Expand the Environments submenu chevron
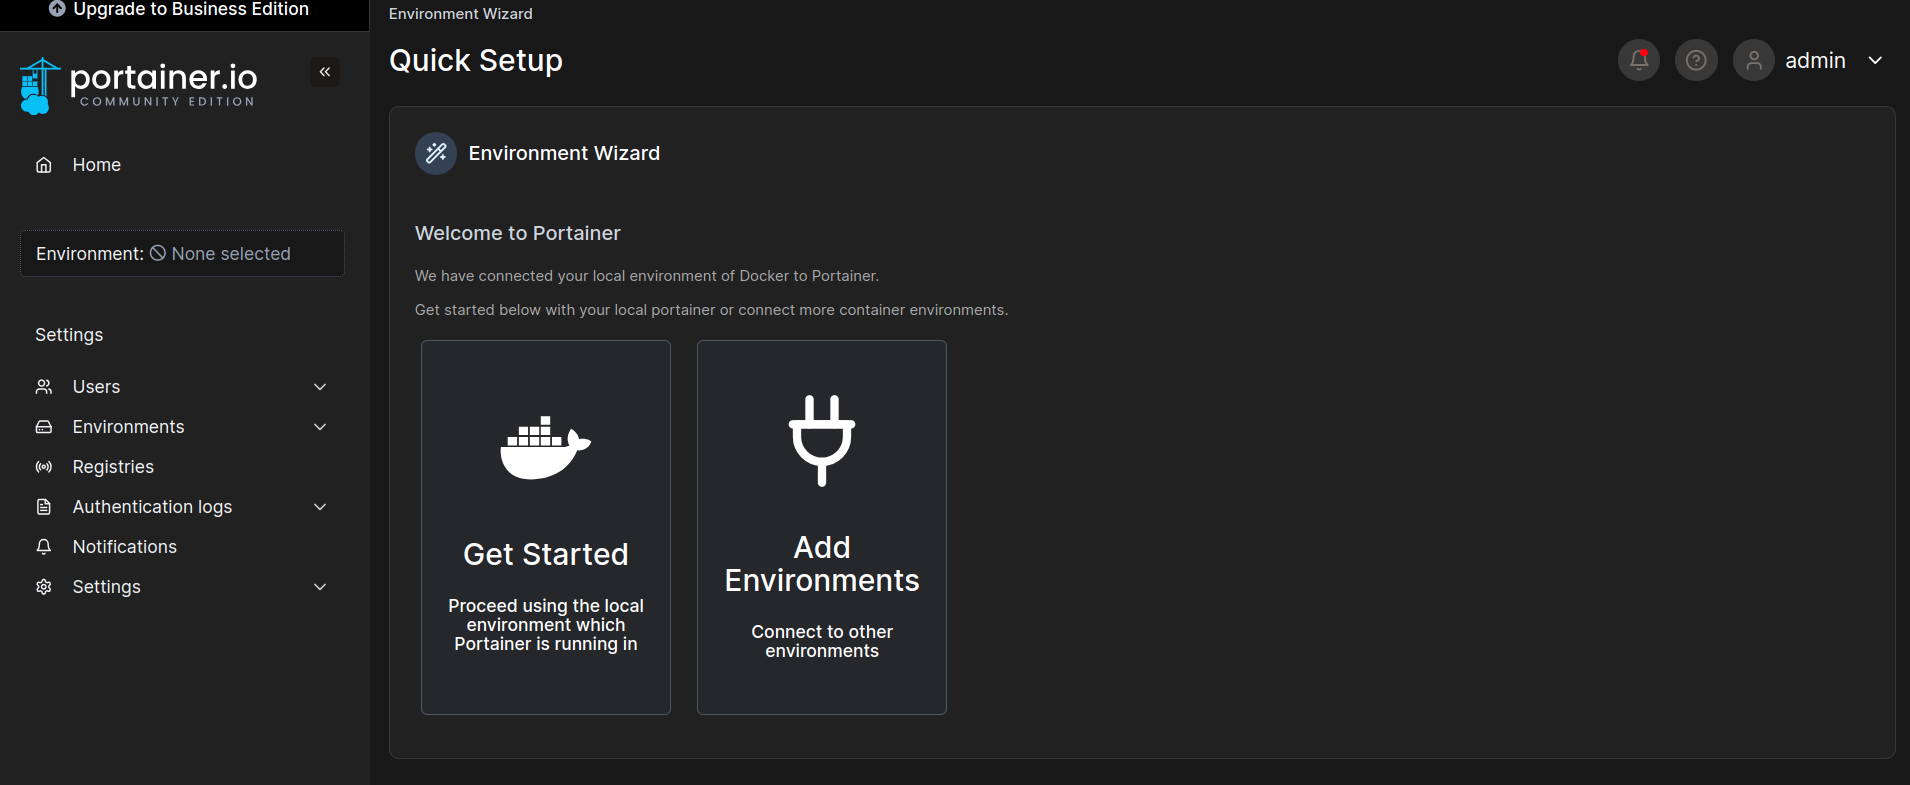Screen dimensions: 1910x785 (x=320, y=427)
